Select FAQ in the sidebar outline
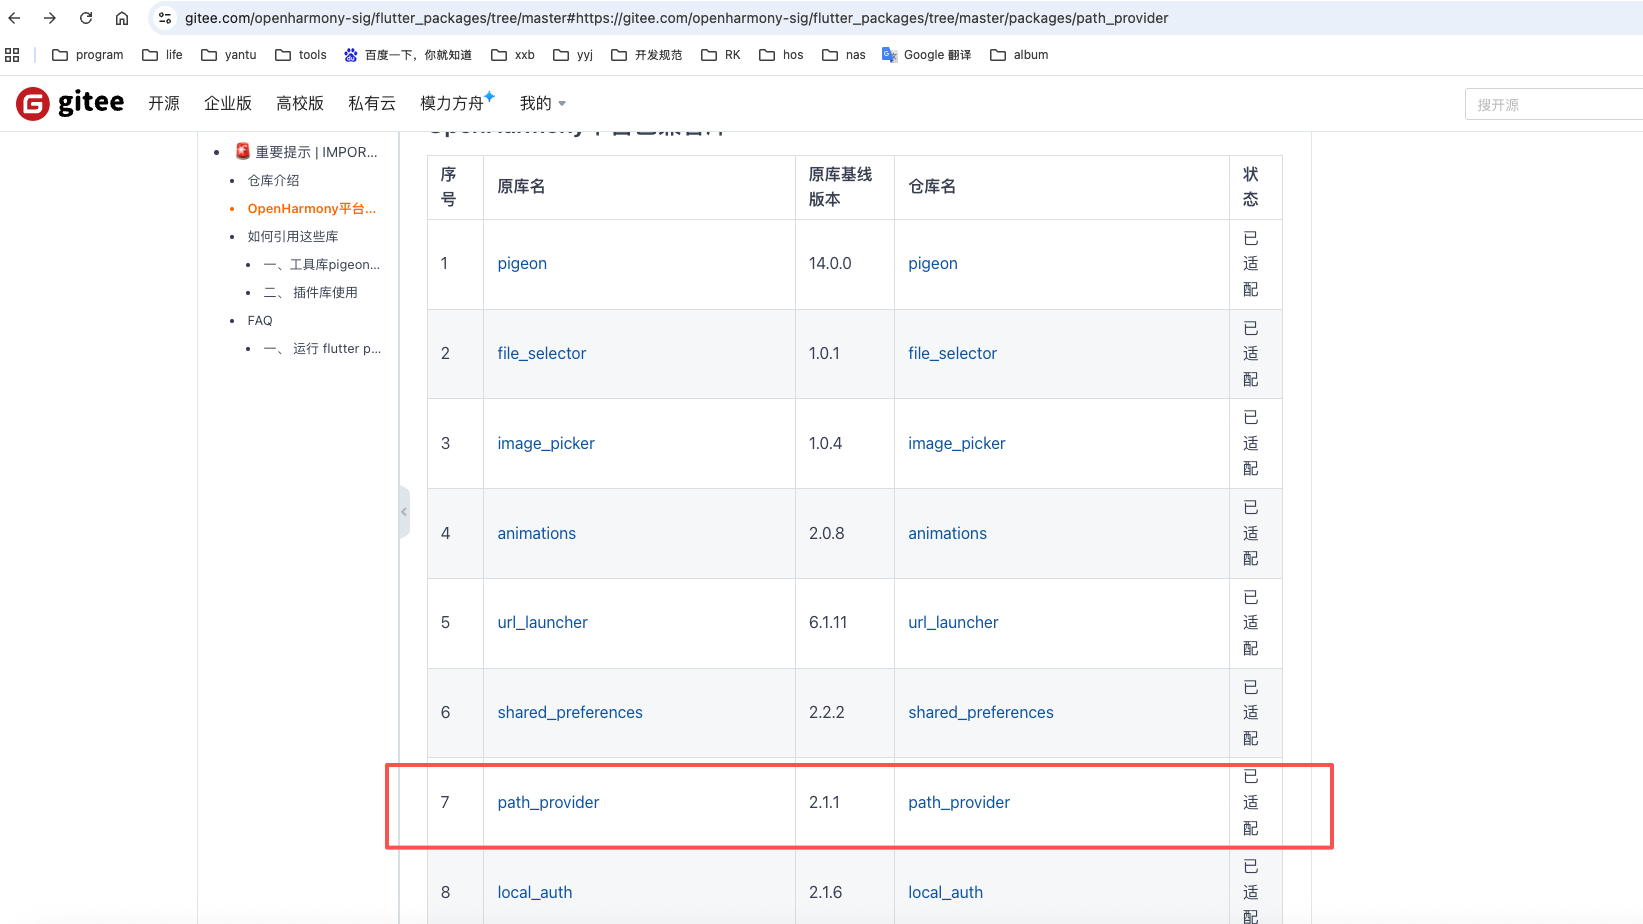Image resolution: width=1643 pixels, height=924 pixels. coord(260,320)
